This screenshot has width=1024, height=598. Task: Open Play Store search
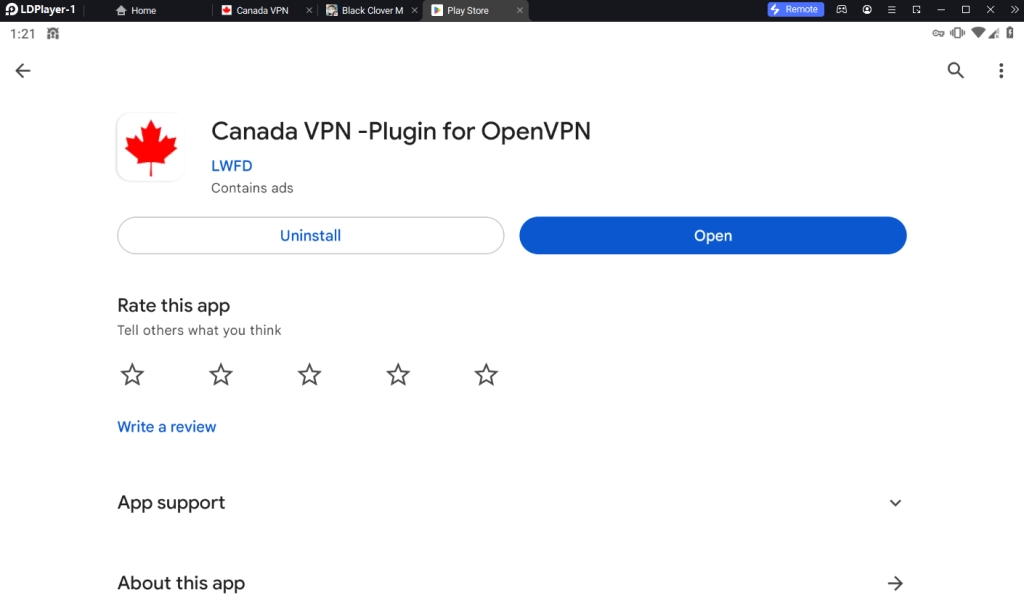pyautogui.click(x=956, y=70)
